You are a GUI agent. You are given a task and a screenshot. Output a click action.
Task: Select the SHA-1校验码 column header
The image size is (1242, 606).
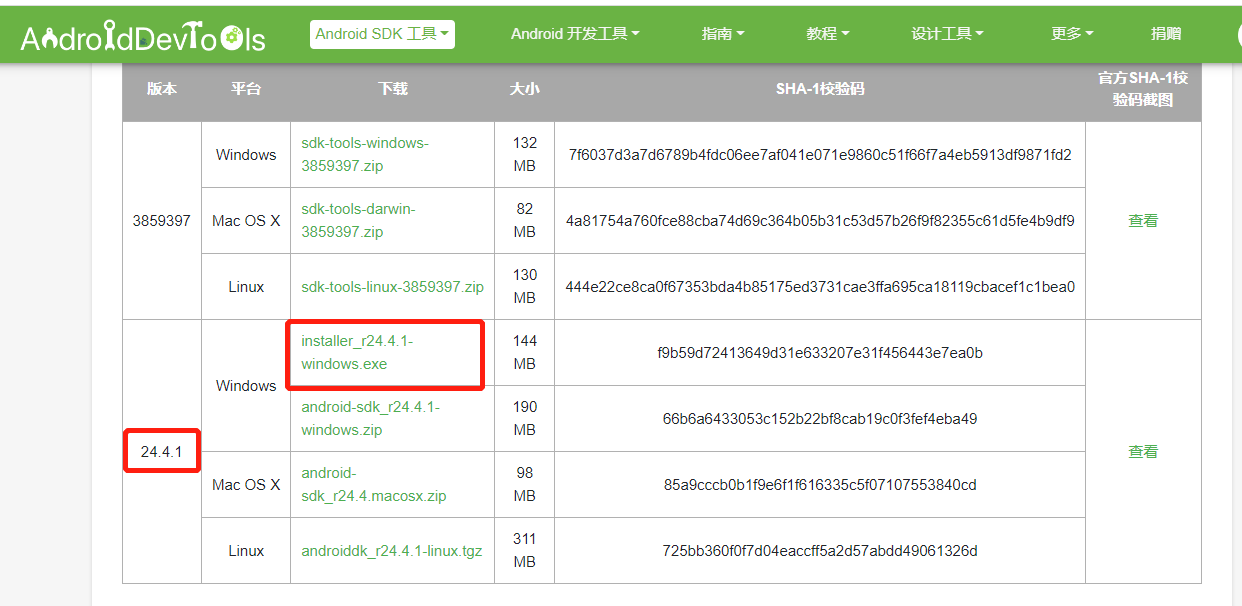click(820, 89)
